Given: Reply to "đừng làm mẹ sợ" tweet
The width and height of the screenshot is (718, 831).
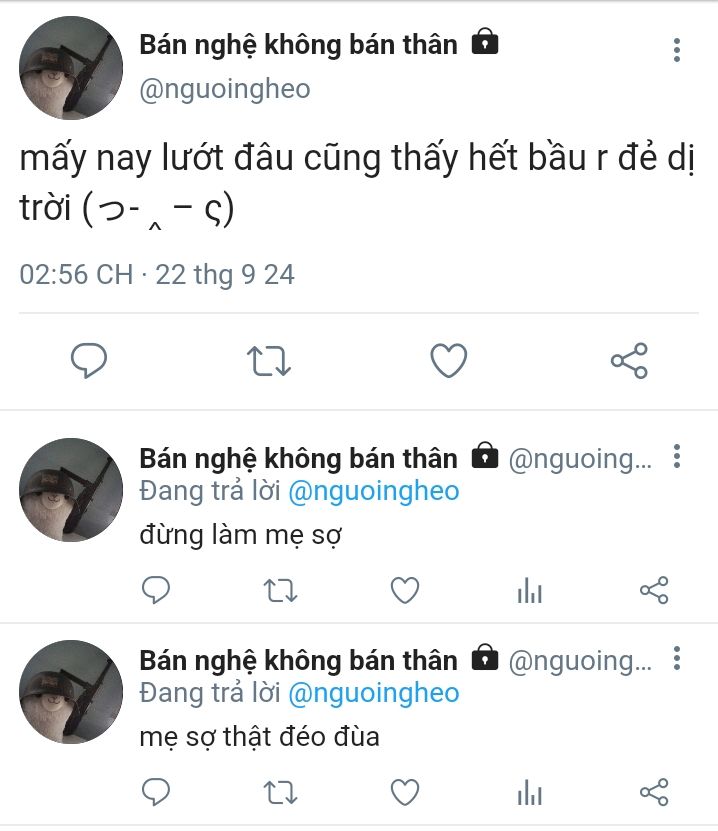Looking at the screenshot, I should click(x=155, y=591).
